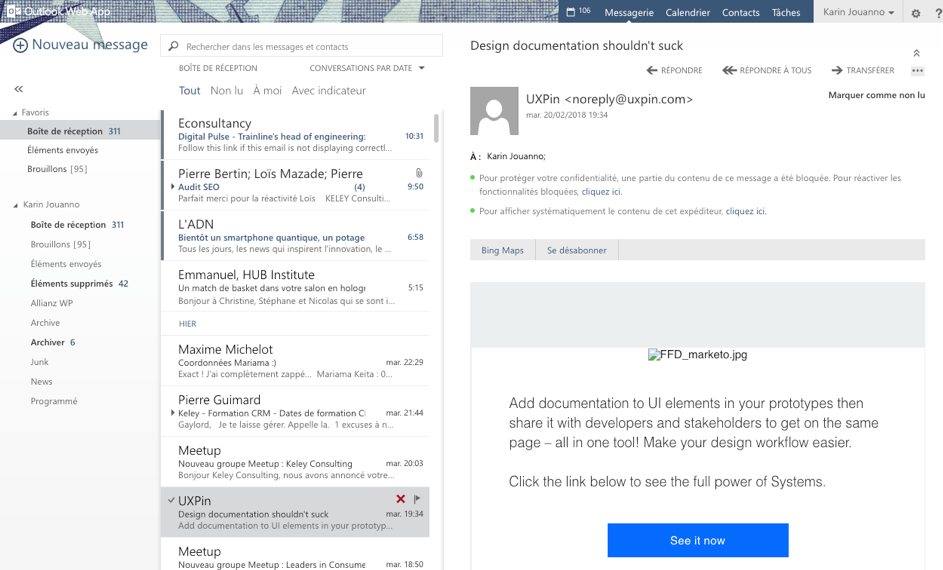The width and height of the screenshot is (943, 570).
Task: Click Répondre label text
Action: (x=681, y=70)
